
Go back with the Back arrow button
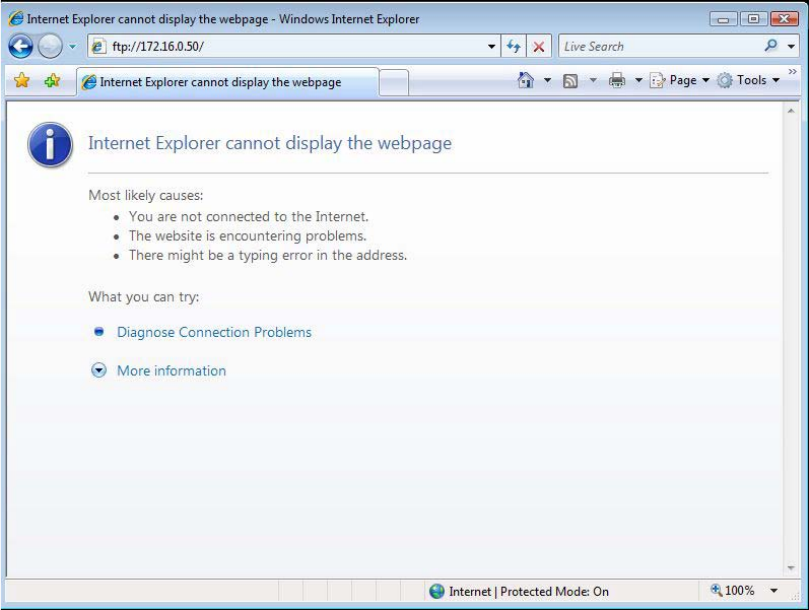pos(21,46)
